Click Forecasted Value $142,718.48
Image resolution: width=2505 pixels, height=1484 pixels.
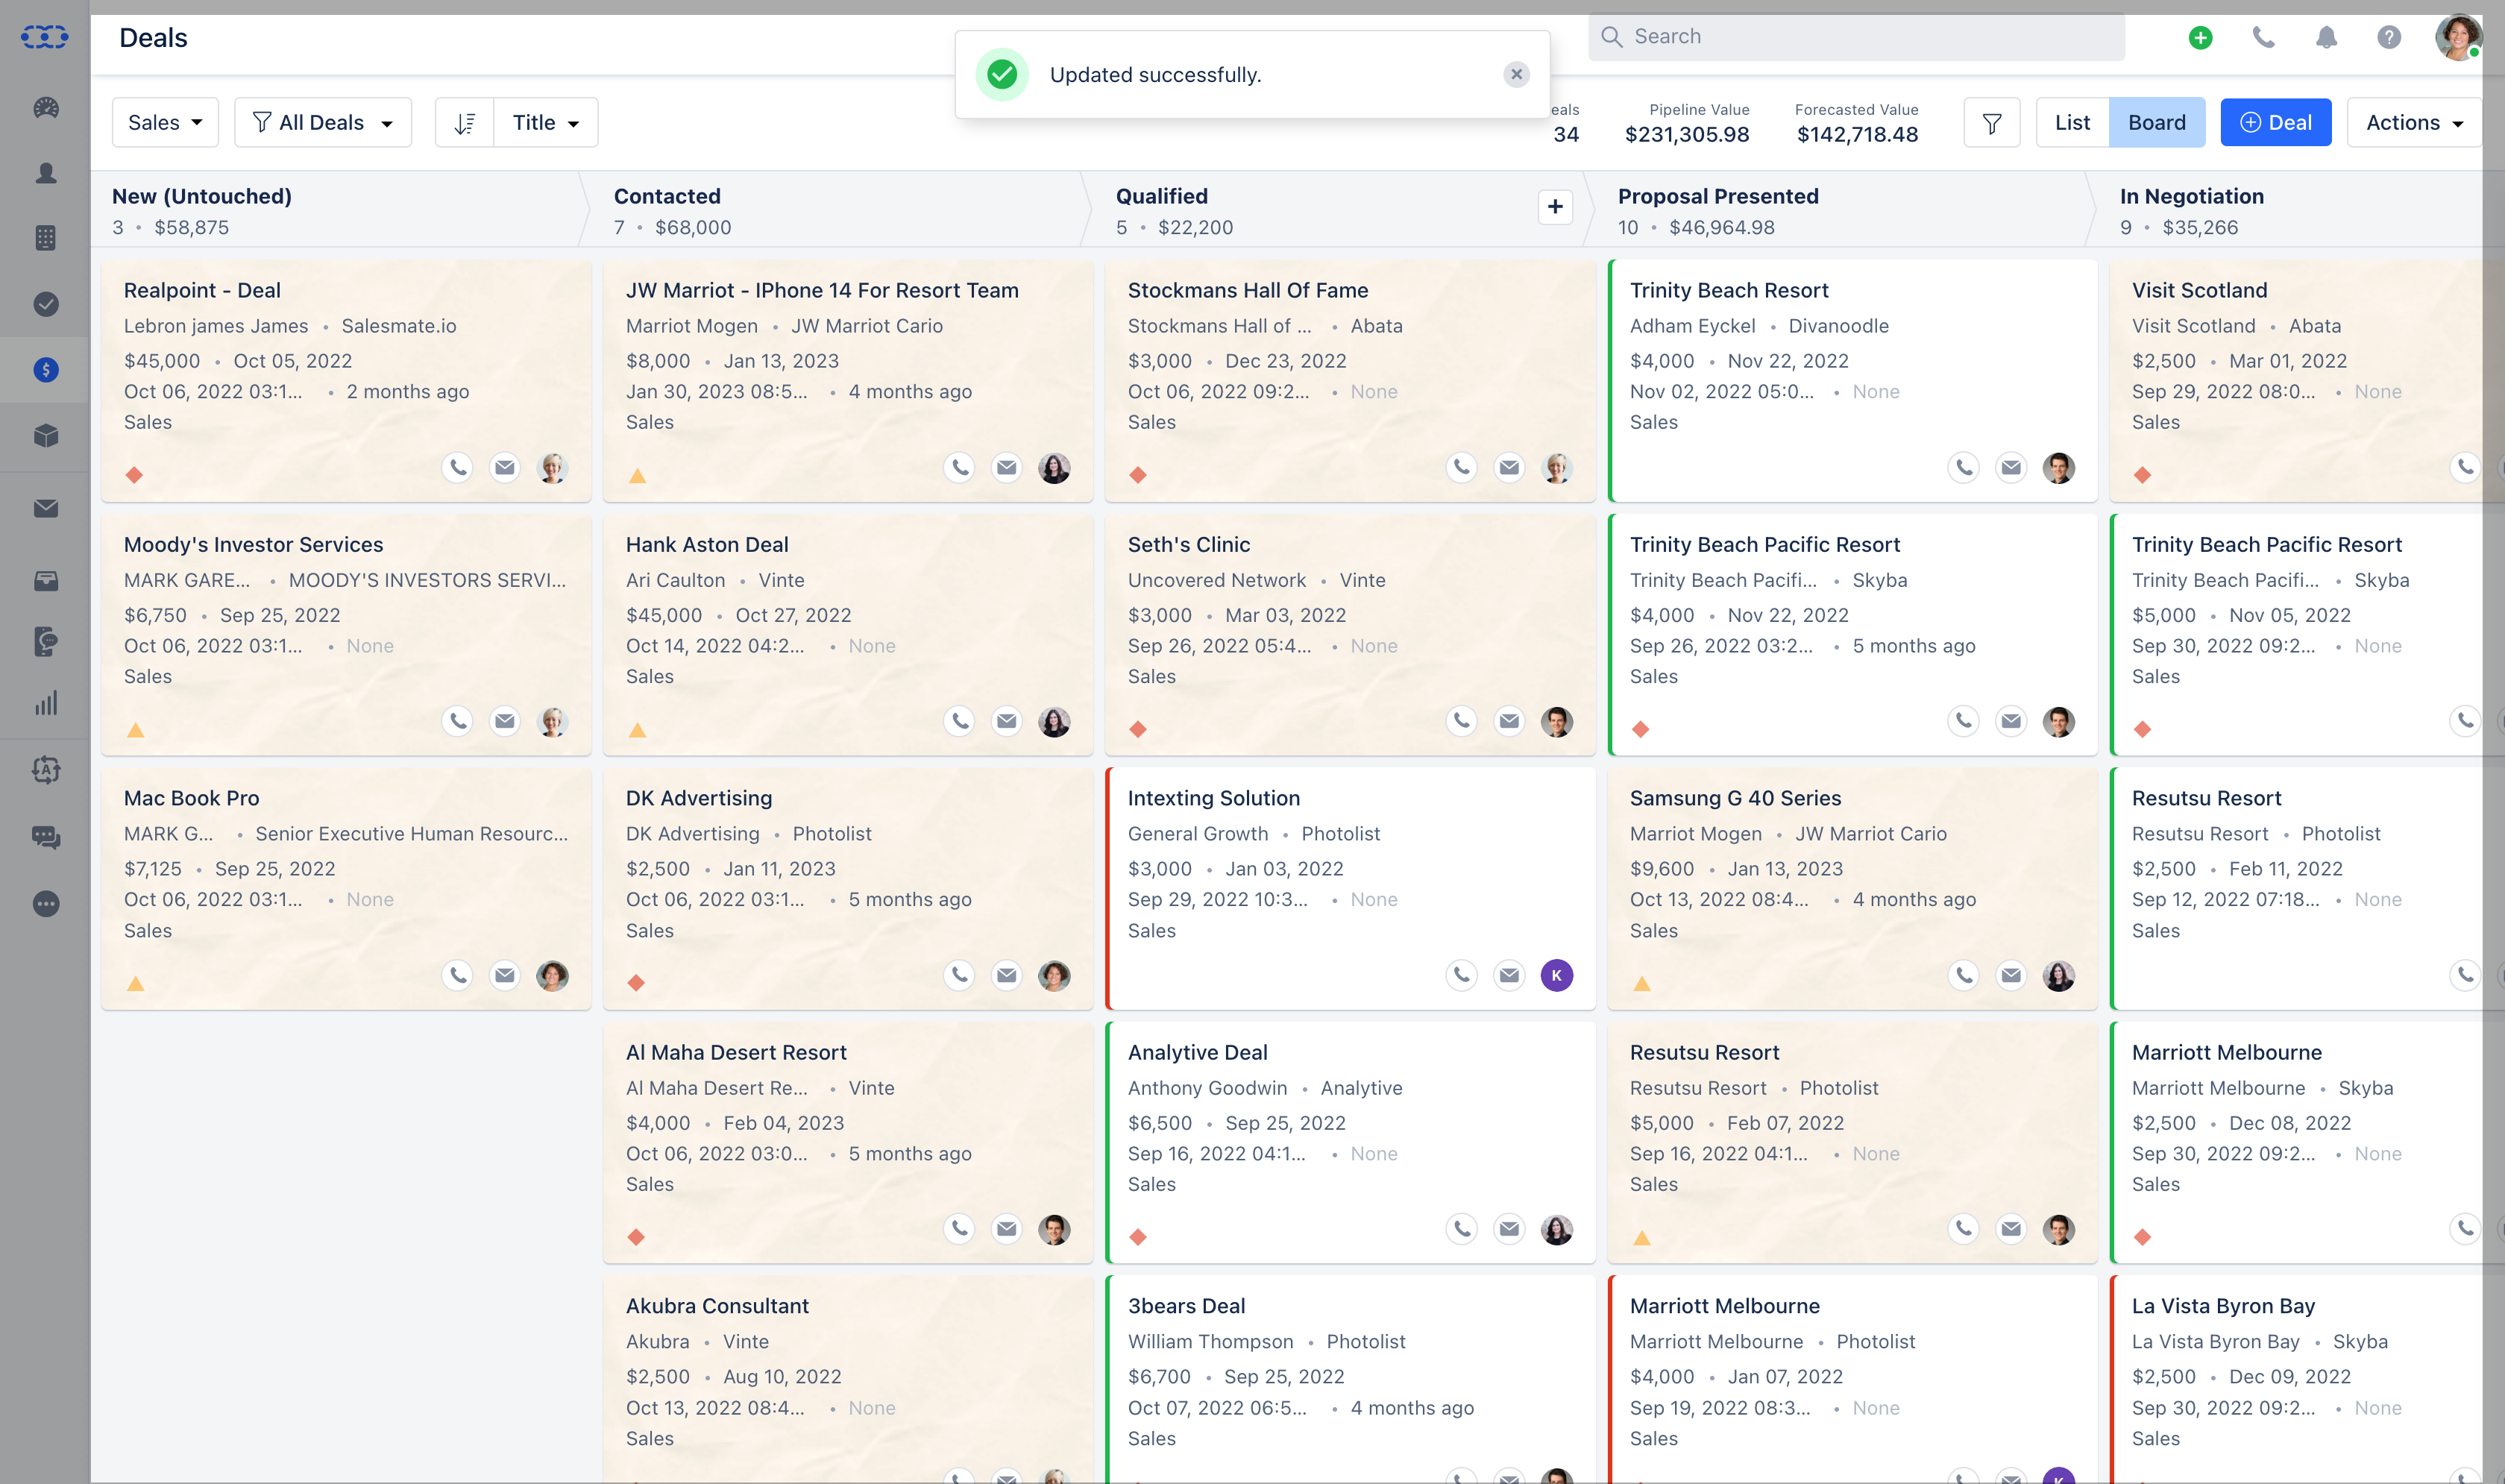pos(1857,134)
